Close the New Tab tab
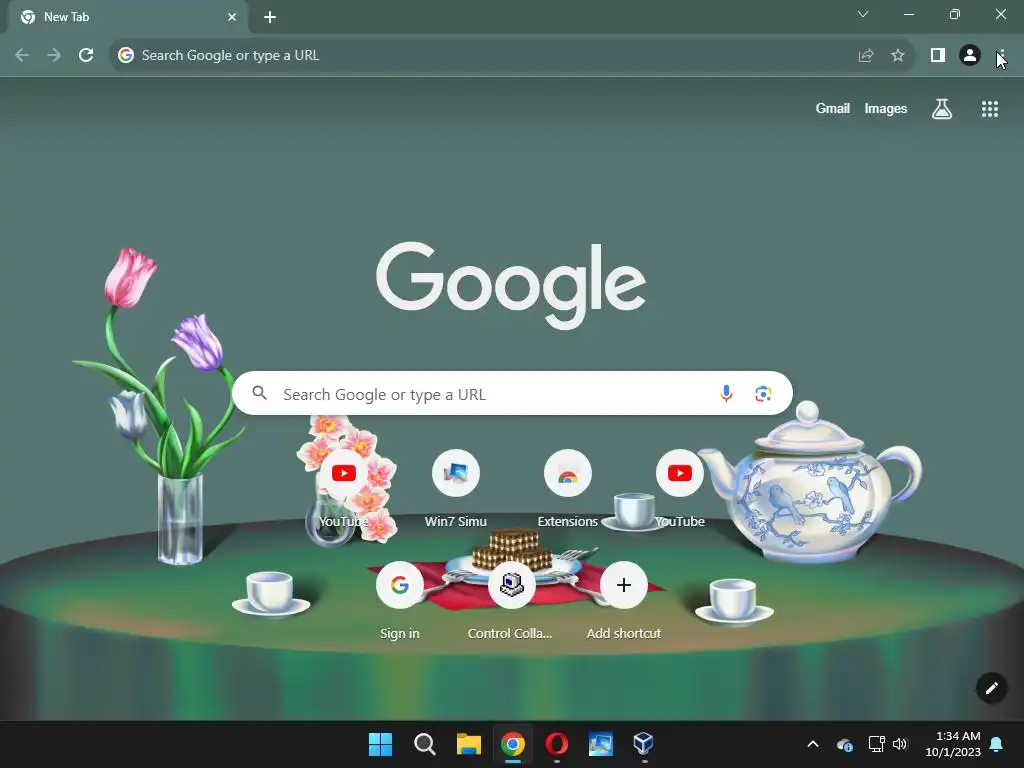 (x=232, y=17)
